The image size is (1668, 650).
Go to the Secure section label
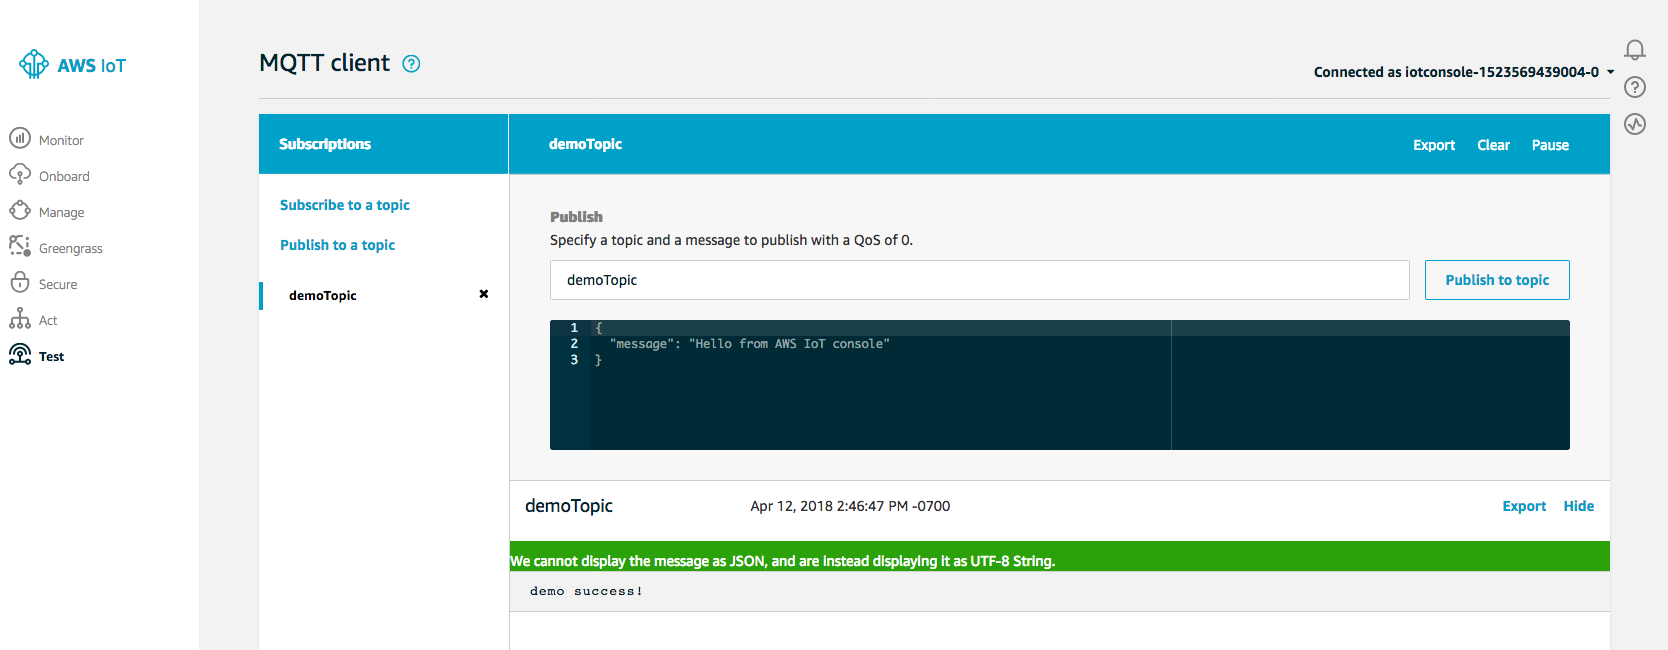point(58,284)
